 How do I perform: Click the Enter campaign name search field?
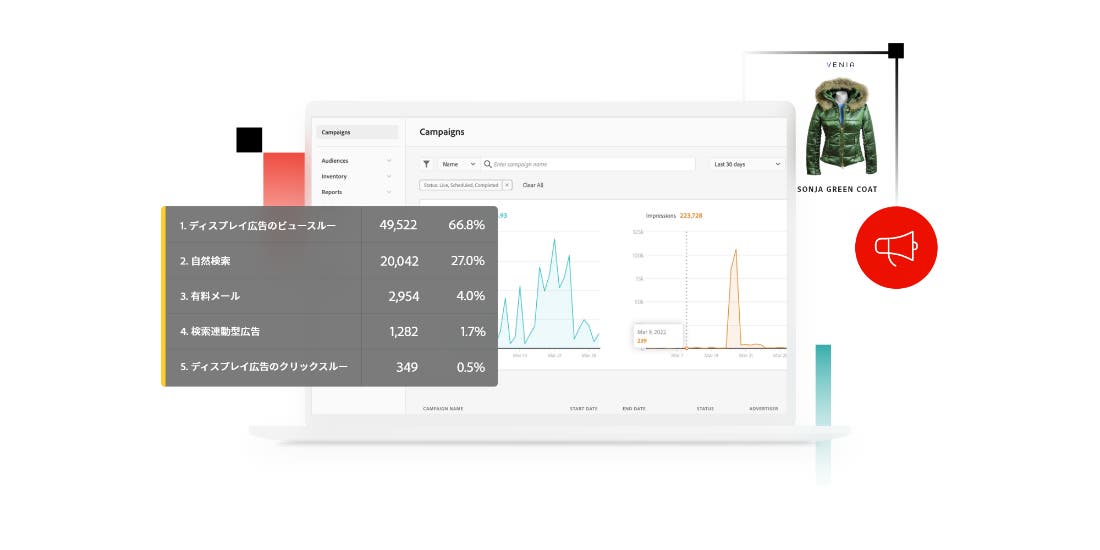point(590,164)
